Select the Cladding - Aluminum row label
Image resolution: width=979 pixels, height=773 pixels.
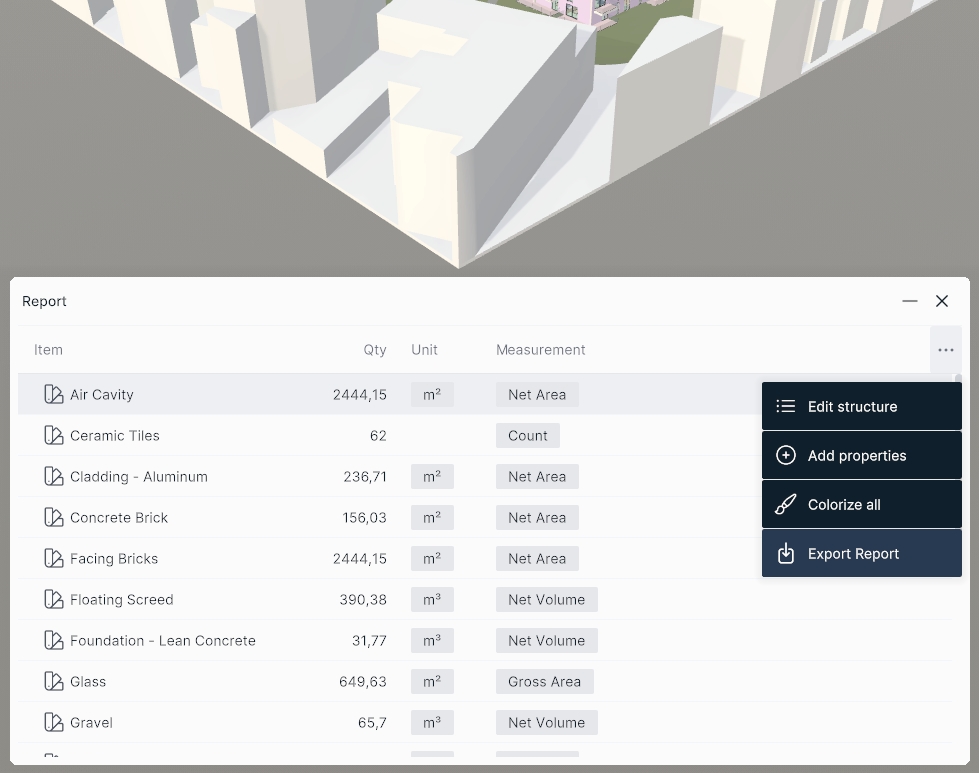[x=139, y=476]
